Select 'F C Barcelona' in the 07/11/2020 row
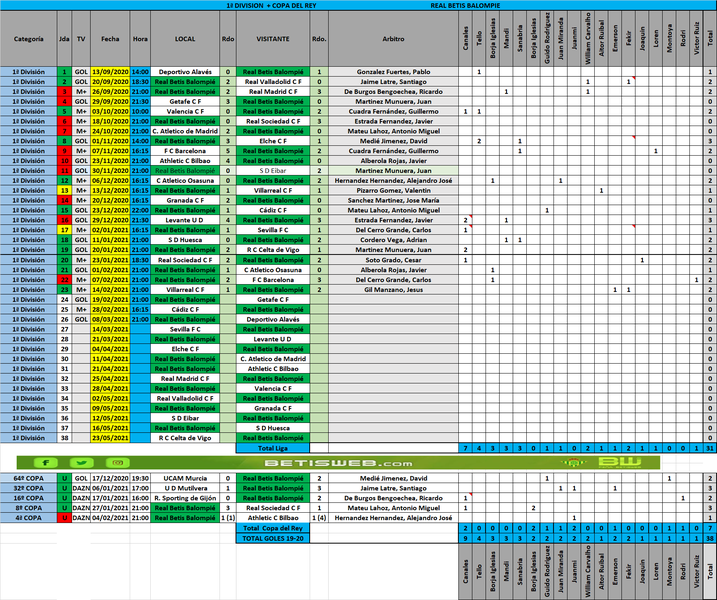 (185, 151)
